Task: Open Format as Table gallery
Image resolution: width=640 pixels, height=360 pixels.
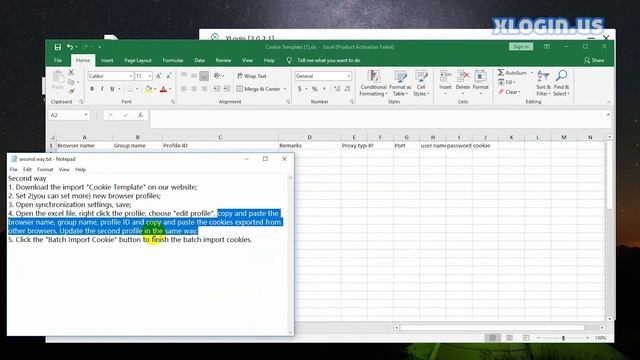Action: (400, 83)
